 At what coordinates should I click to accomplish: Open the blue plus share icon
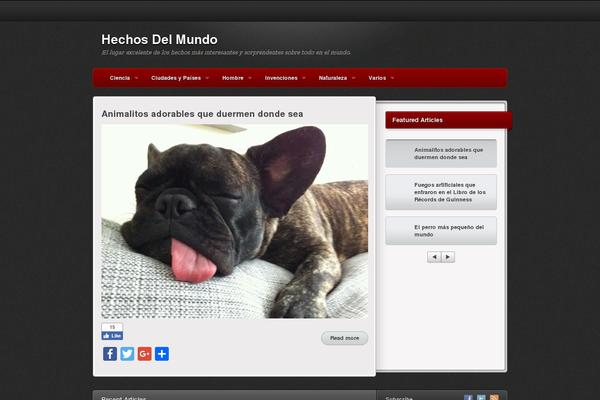click(x=161, y=354)
